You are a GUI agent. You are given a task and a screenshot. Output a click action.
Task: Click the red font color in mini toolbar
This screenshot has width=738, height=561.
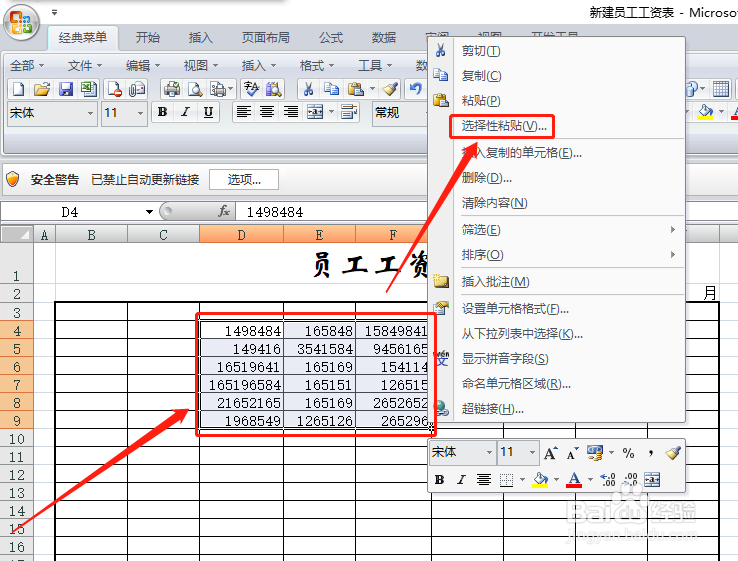[x=574, y=480]
